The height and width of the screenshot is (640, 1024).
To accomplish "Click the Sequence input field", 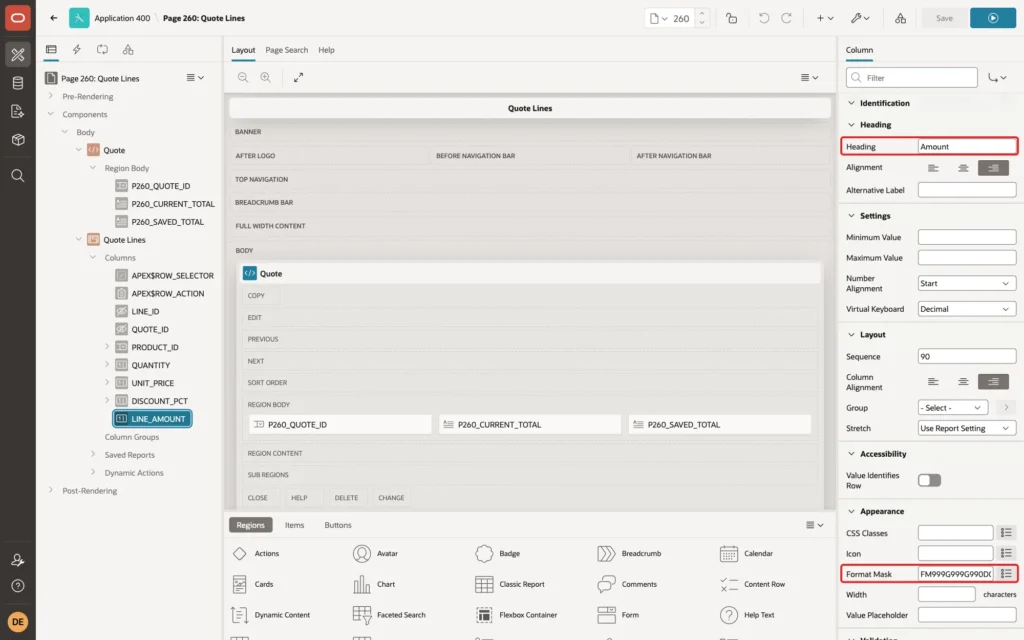I will coord(967,357).
